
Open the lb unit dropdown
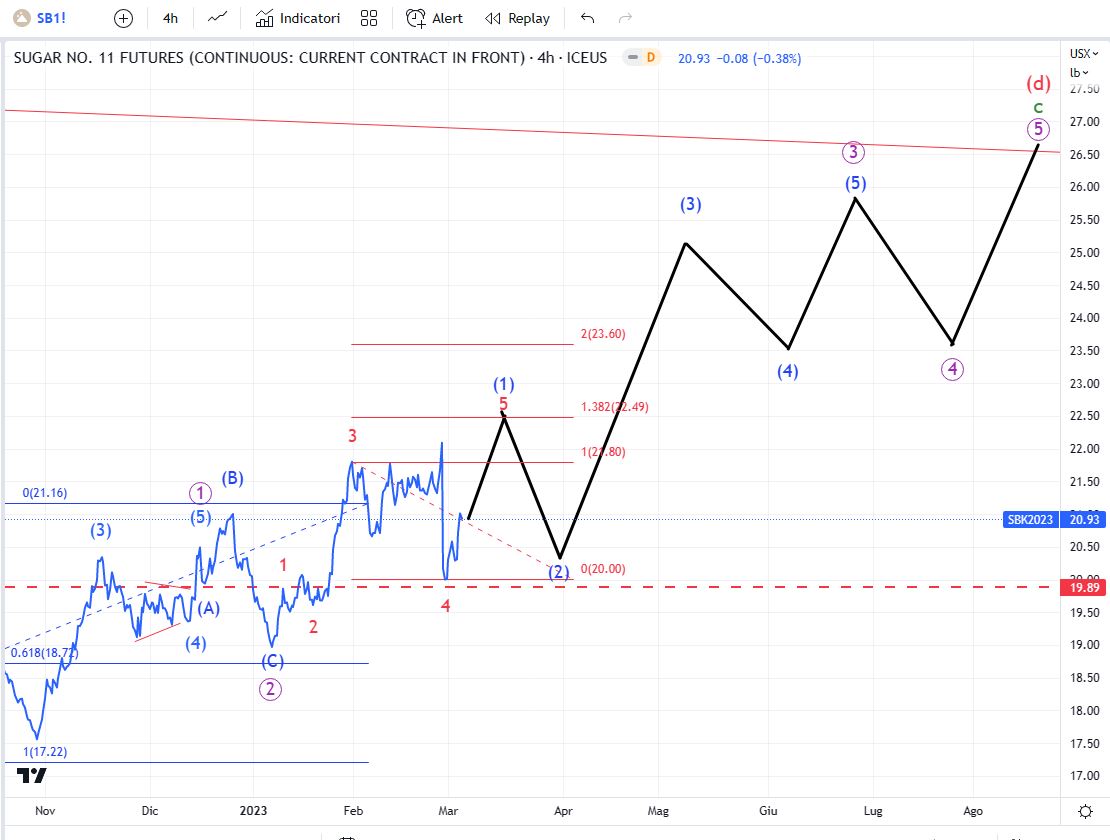[1079, 73]
